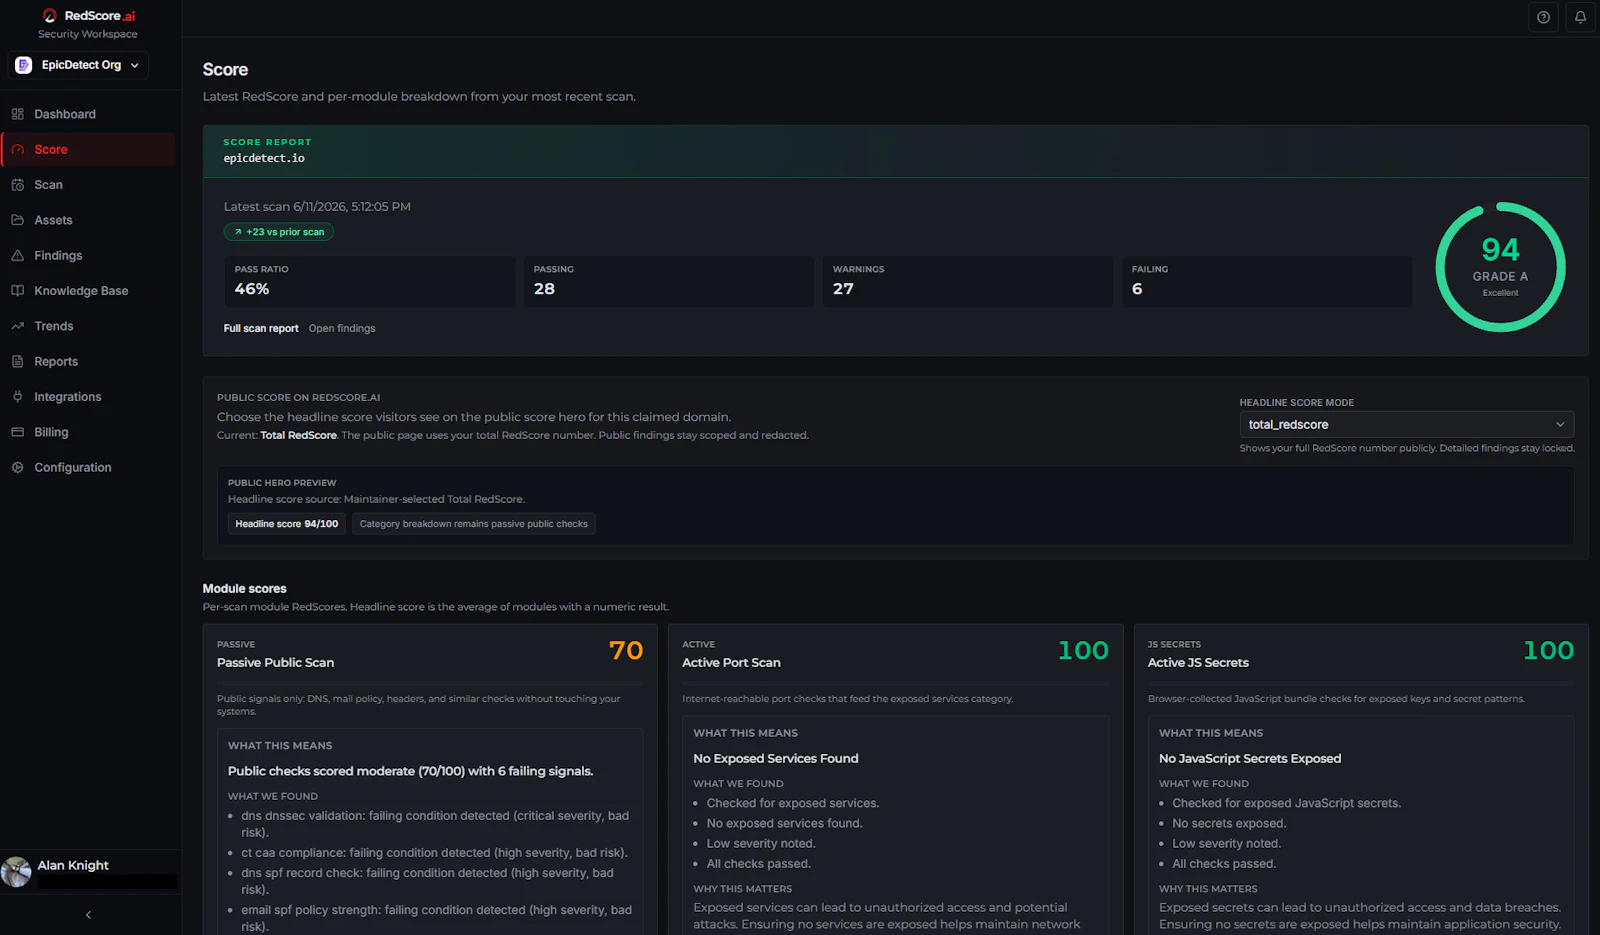
Task: Click the dns dnssec validation finding line
Action: tap(436, 824)
